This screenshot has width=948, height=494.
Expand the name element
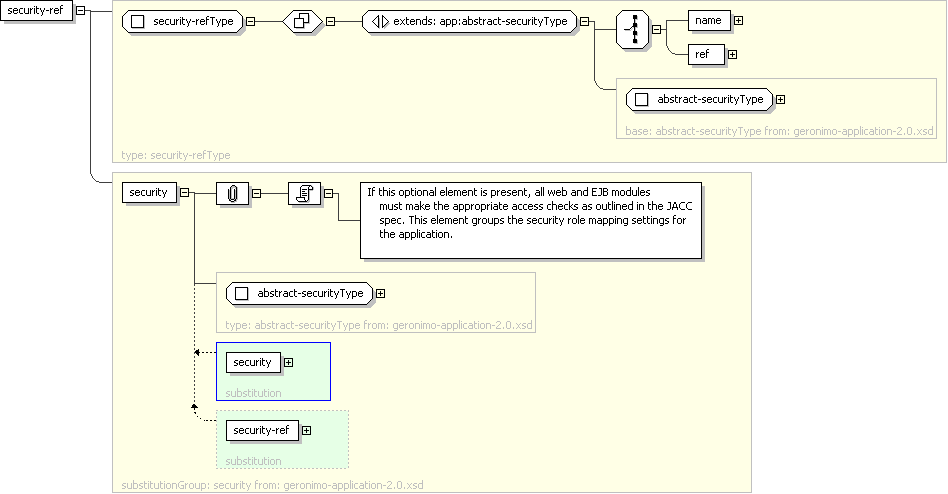[x=738, y=20]
